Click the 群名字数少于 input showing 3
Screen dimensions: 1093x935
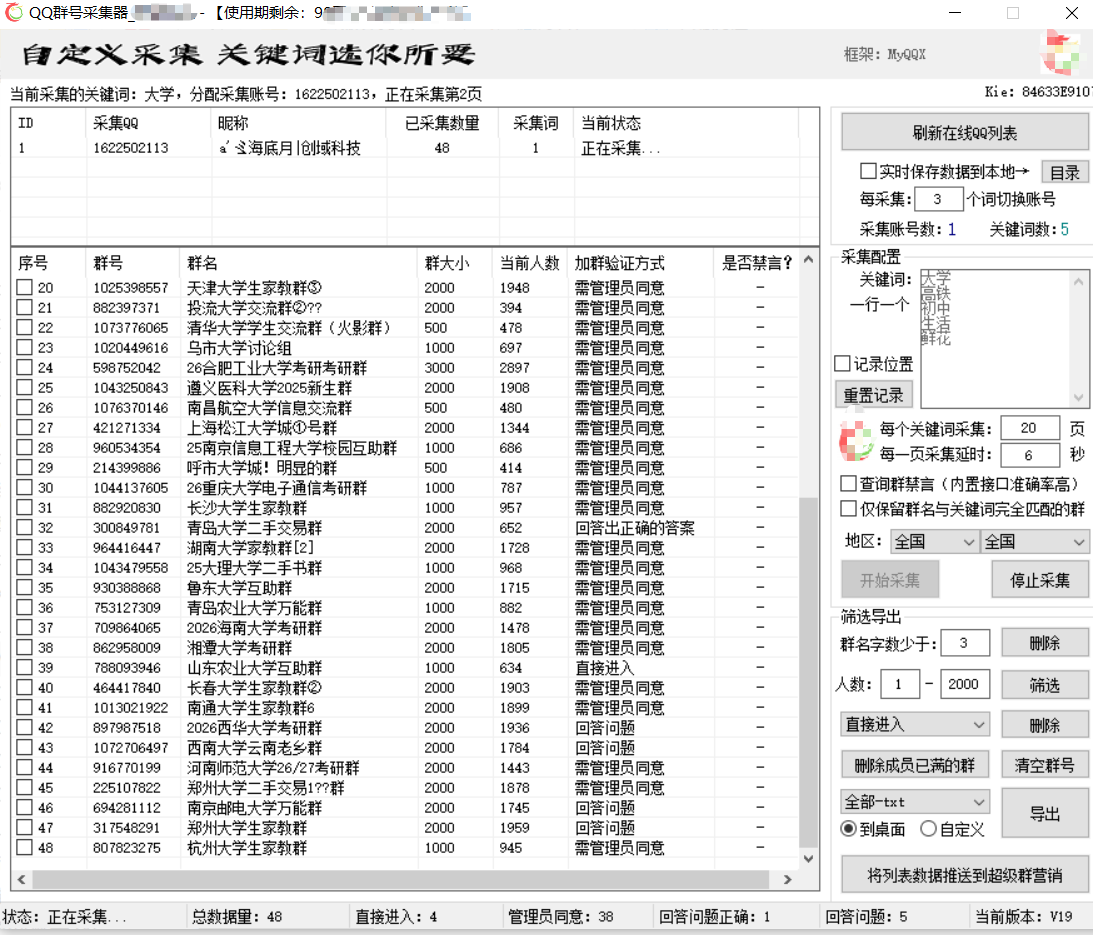click(x=965, y=643)
